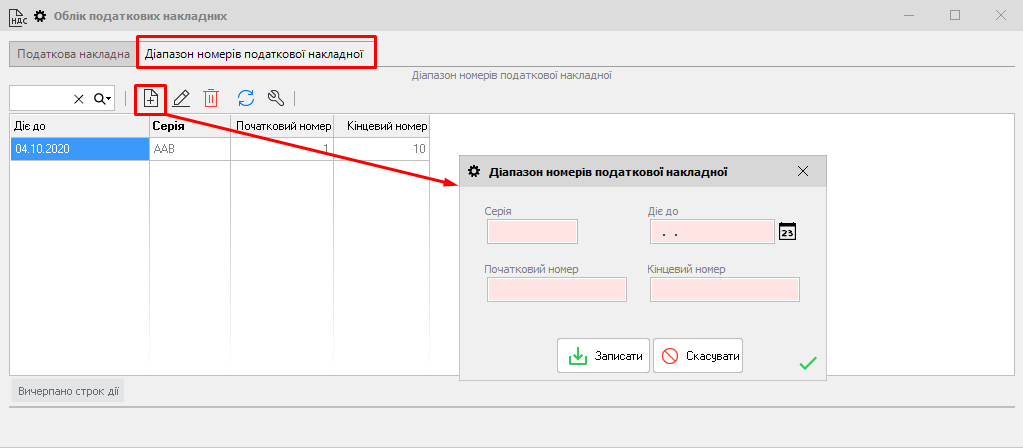Click the Вичерпано строк дії button

pyautogui.click(x=68, y=391)
